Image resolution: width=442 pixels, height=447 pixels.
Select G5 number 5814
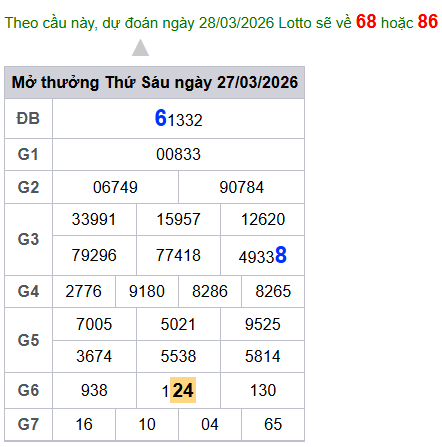[263, 356]
